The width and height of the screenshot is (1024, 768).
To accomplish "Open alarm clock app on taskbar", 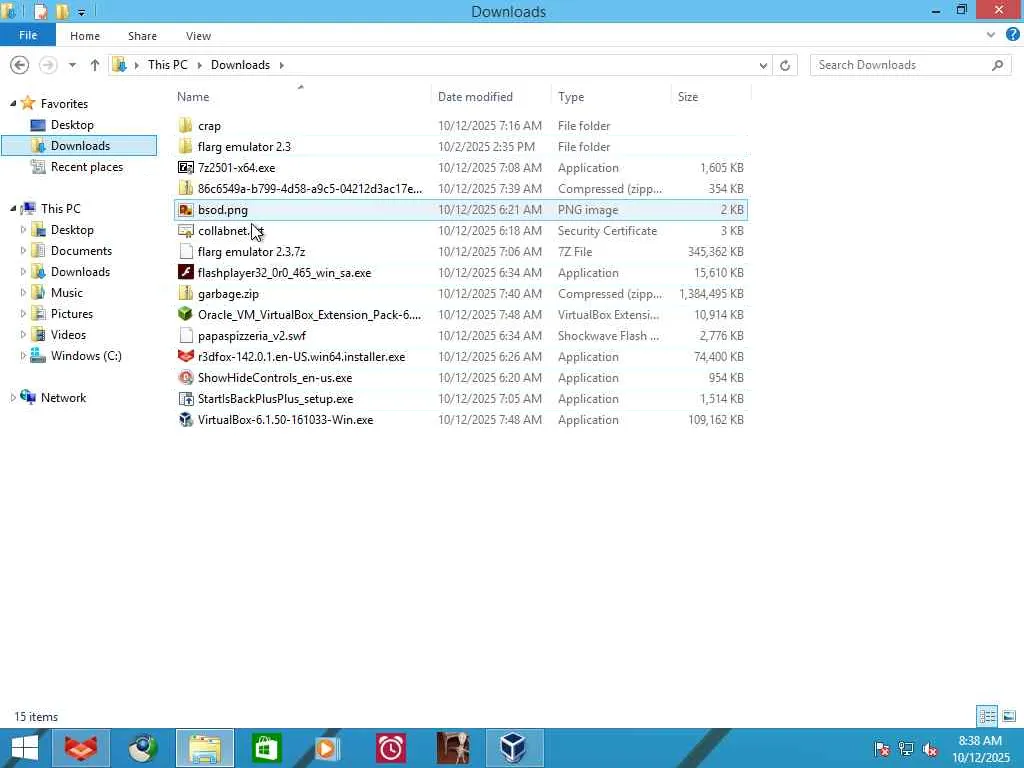I will point(391,748).
